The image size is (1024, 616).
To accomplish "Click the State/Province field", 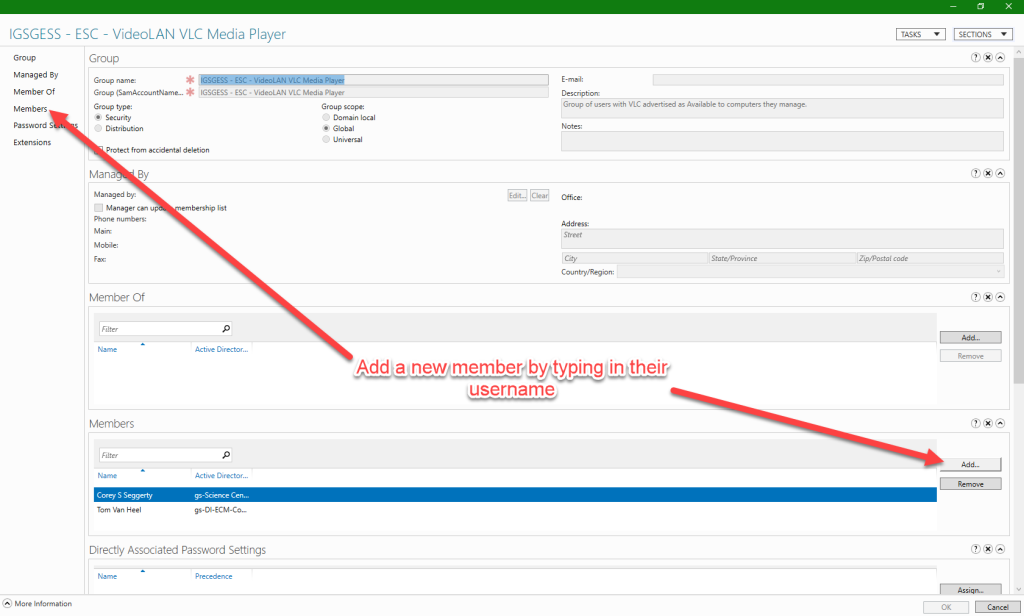I will (x=782, y=258).
